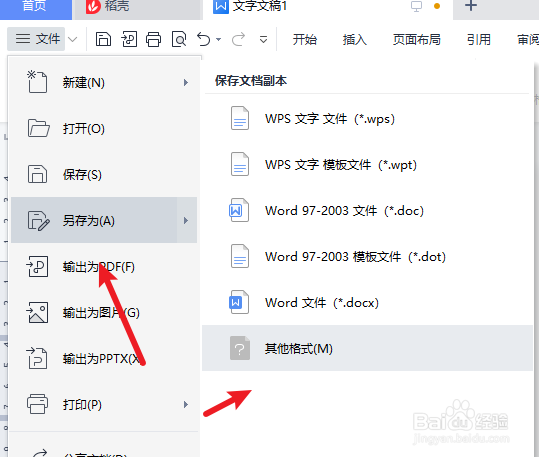Click the new document icon beside 新建
Image resolution: width=539 pixels, height=457 pixels.
tap(37, 82)
